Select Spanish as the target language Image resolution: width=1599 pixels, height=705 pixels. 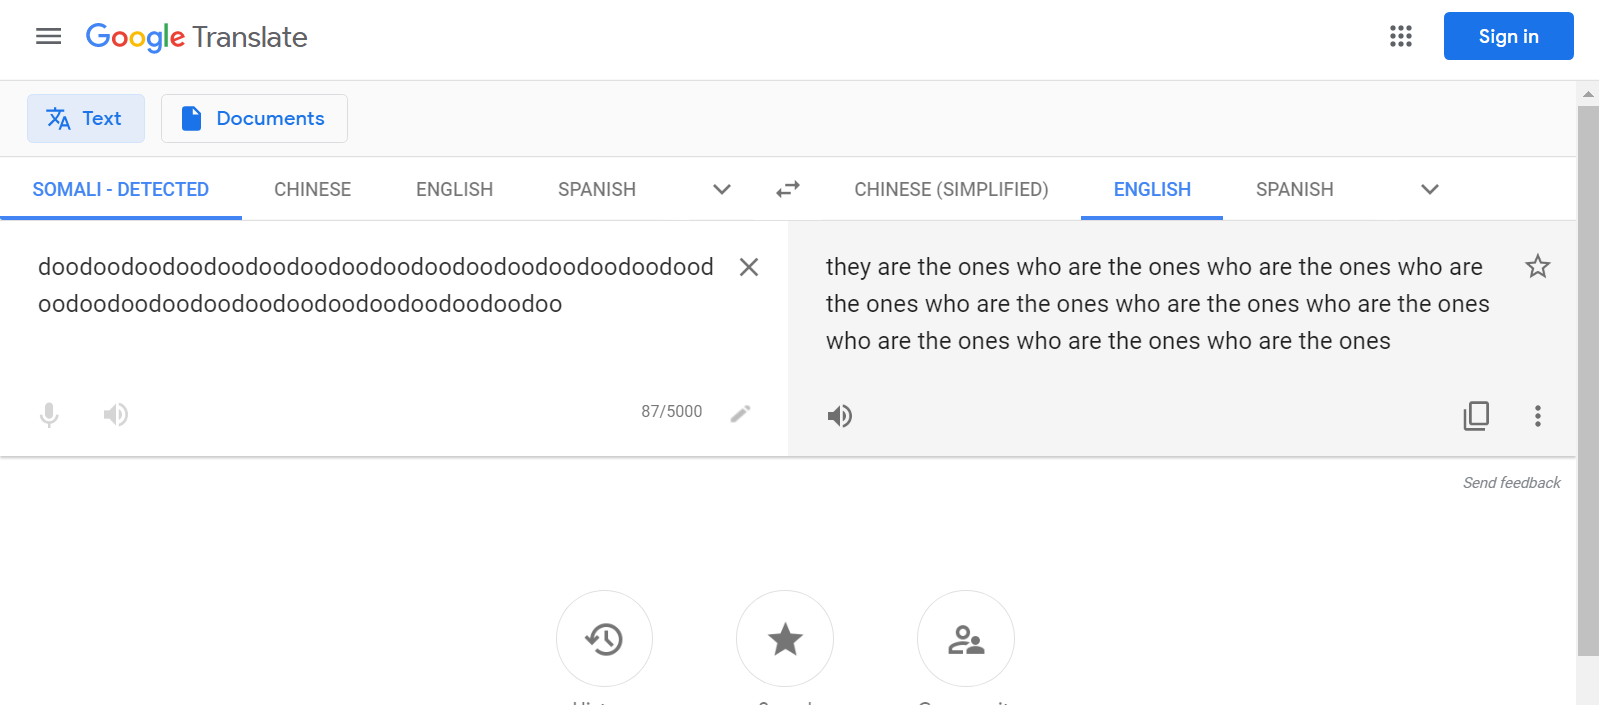1294,189
